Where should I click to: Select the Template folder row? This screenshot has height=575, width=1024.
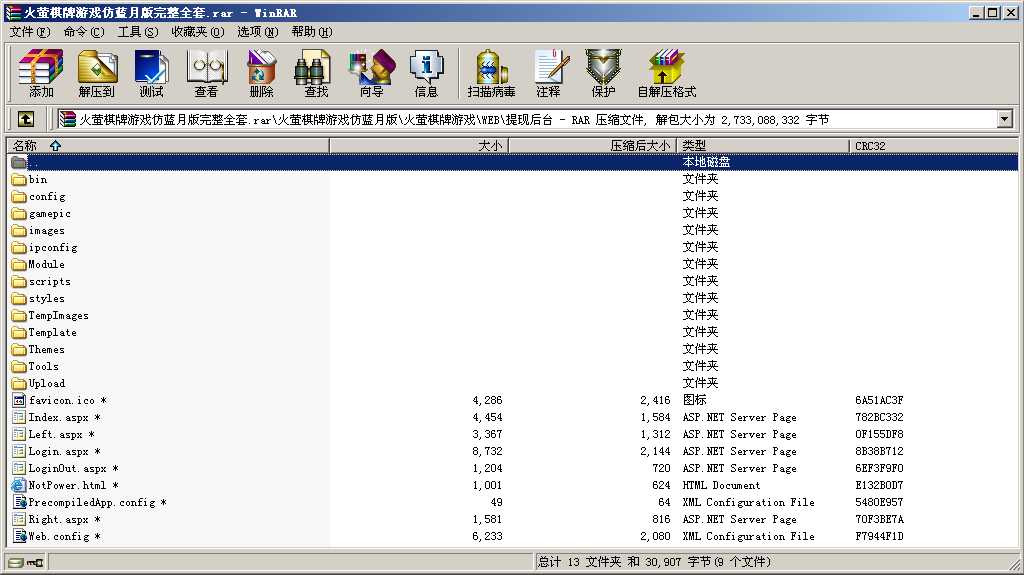click(513, 333)
